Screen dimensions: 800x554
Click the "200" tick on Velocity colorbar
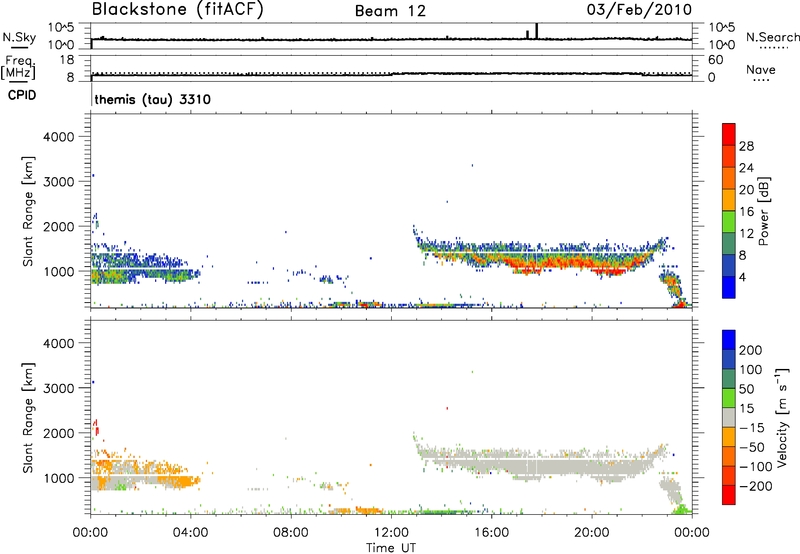(x=751, y=350)
